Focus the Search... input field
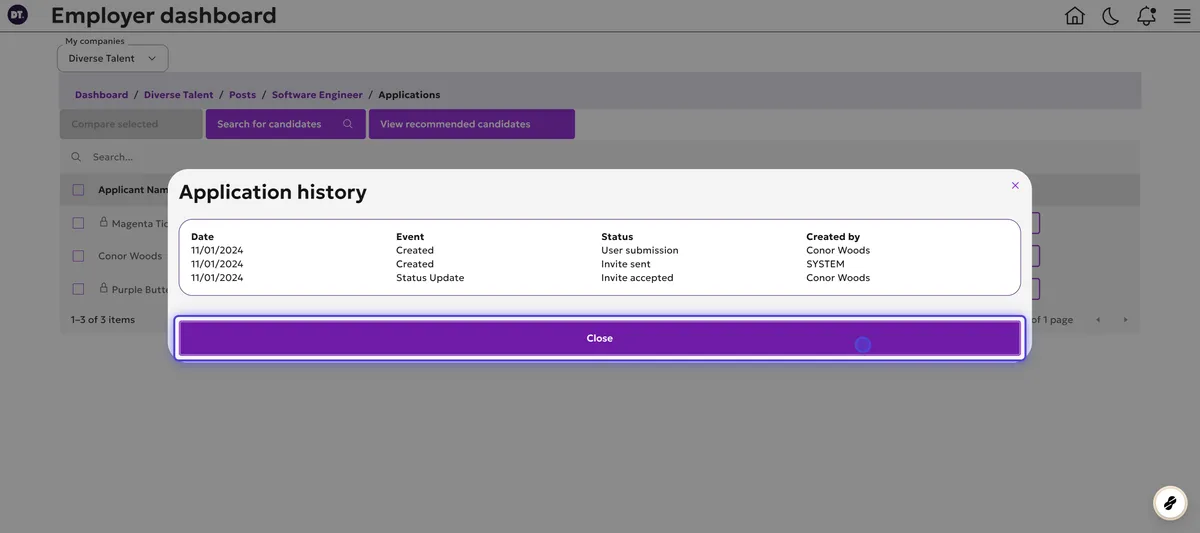1200x533 pixels. coord(600,157)
